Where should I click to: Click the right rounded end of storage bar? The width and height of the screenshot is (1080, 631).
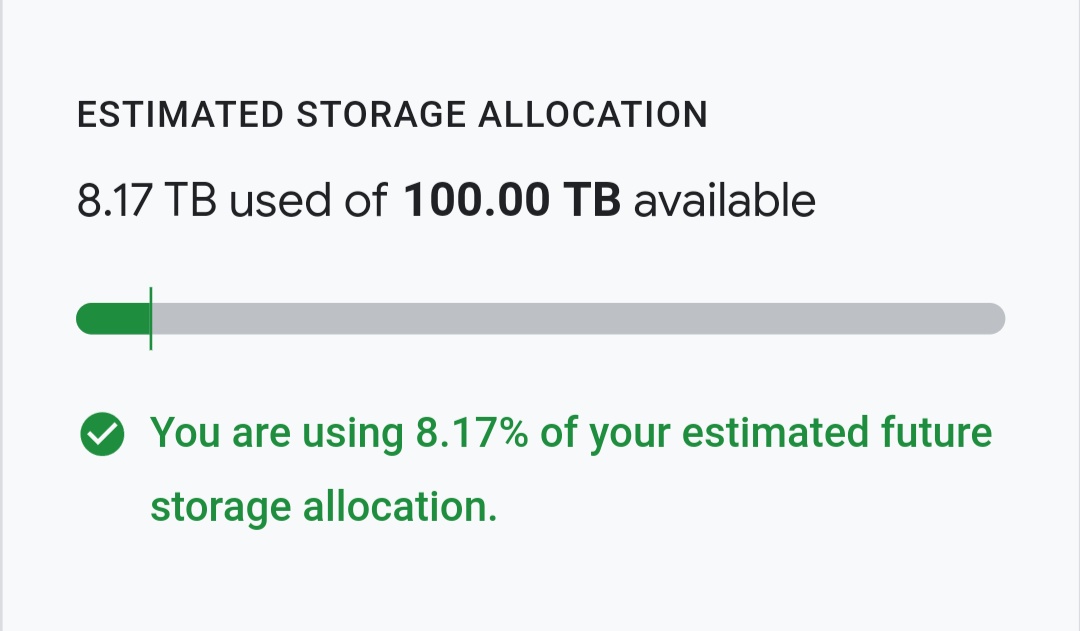[994, 319]
